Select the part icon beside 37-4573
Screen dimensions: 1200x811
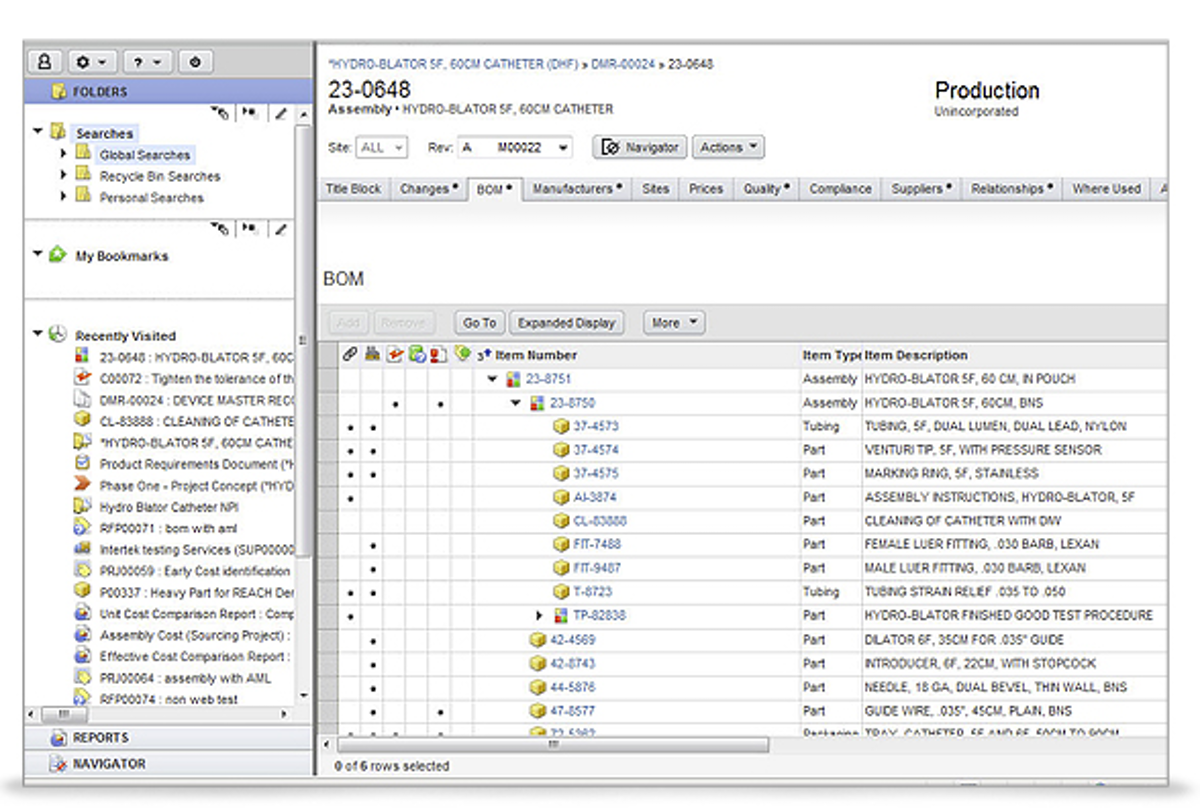click(x=559, y=426)
